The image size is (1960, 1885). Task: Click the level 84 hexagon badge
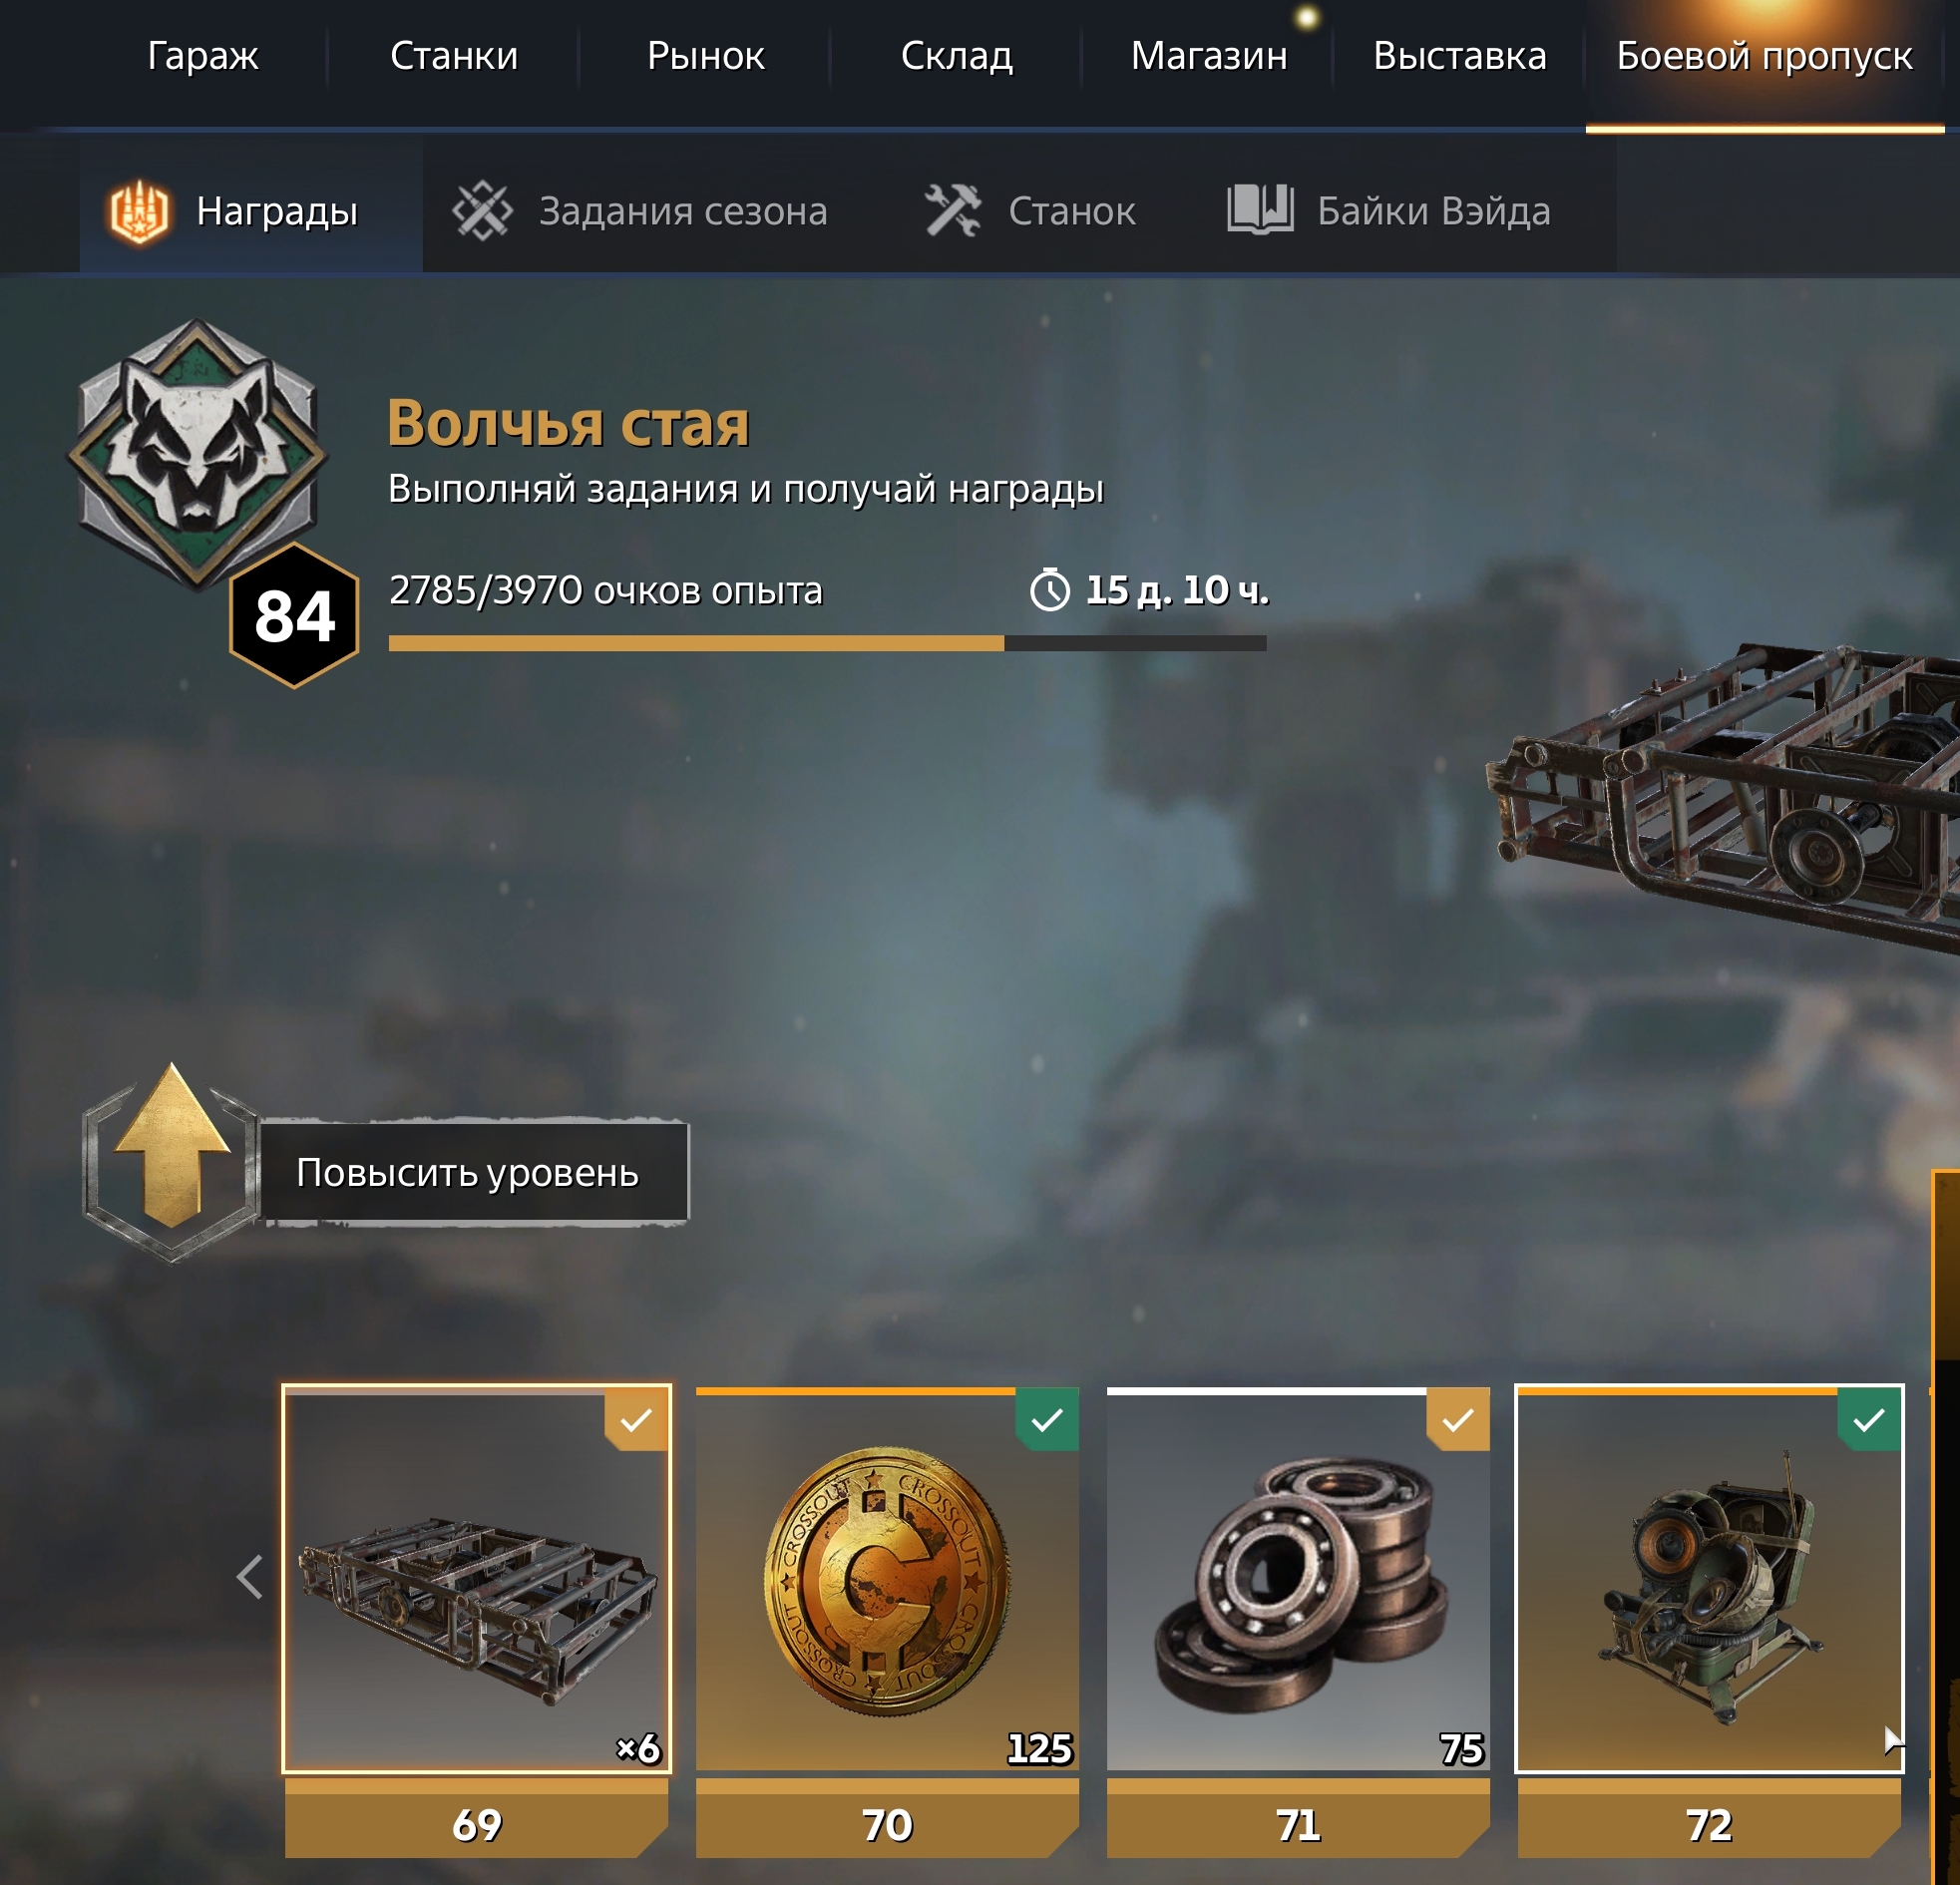294,615
